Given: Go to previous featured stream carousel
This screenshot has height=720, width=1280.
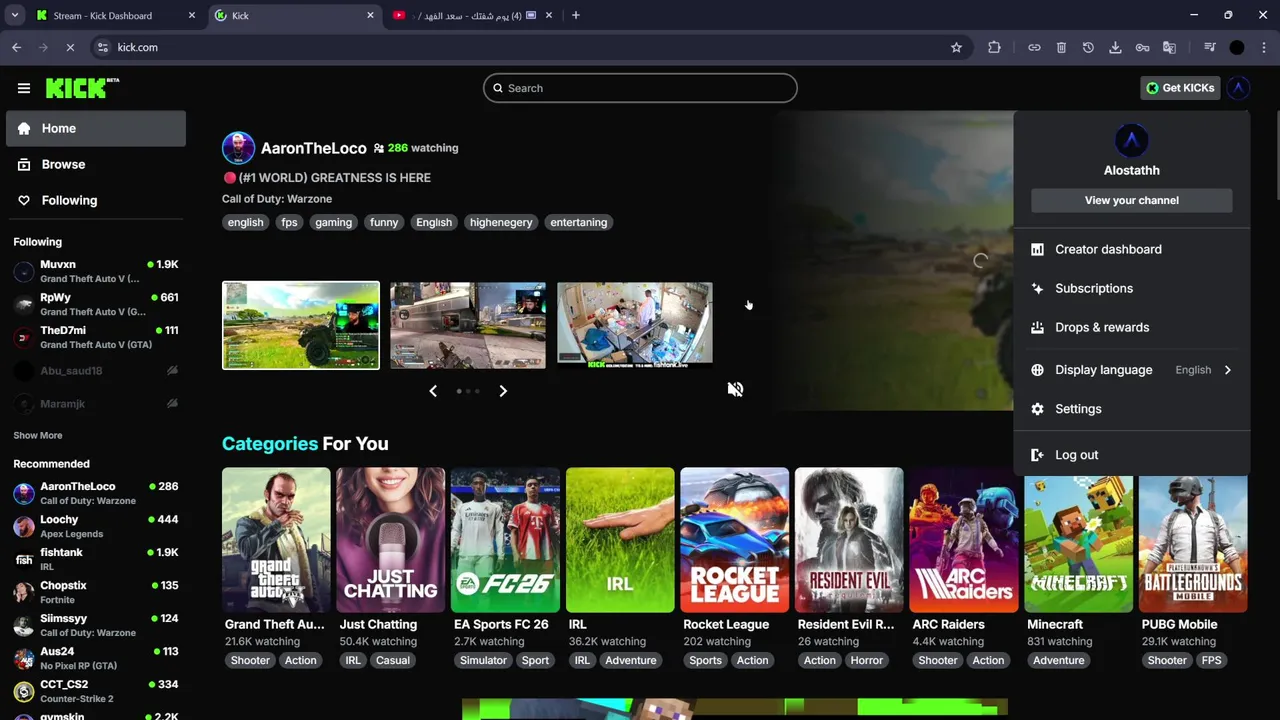Looking at the screenshot, I should (433, 391).
